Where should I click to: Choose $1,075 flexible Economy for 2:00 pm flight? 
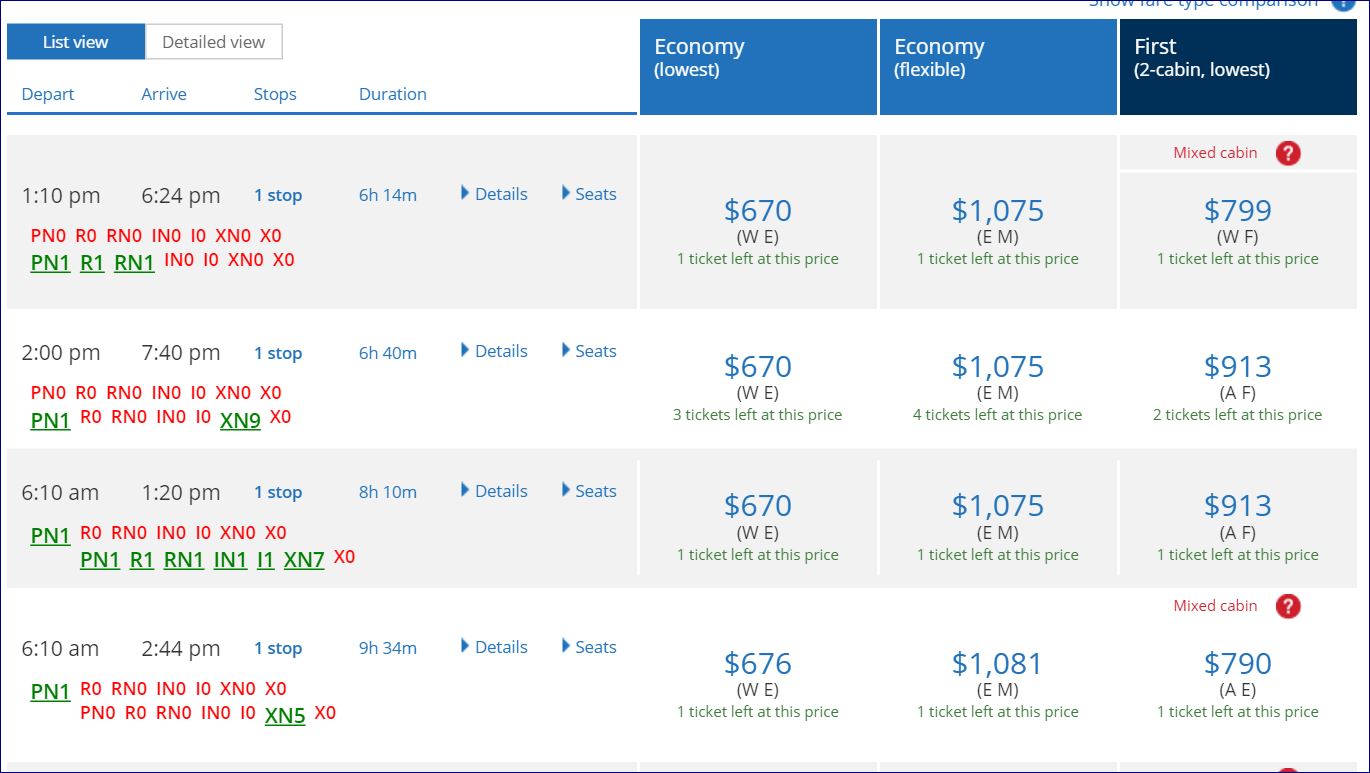point(997,367)
